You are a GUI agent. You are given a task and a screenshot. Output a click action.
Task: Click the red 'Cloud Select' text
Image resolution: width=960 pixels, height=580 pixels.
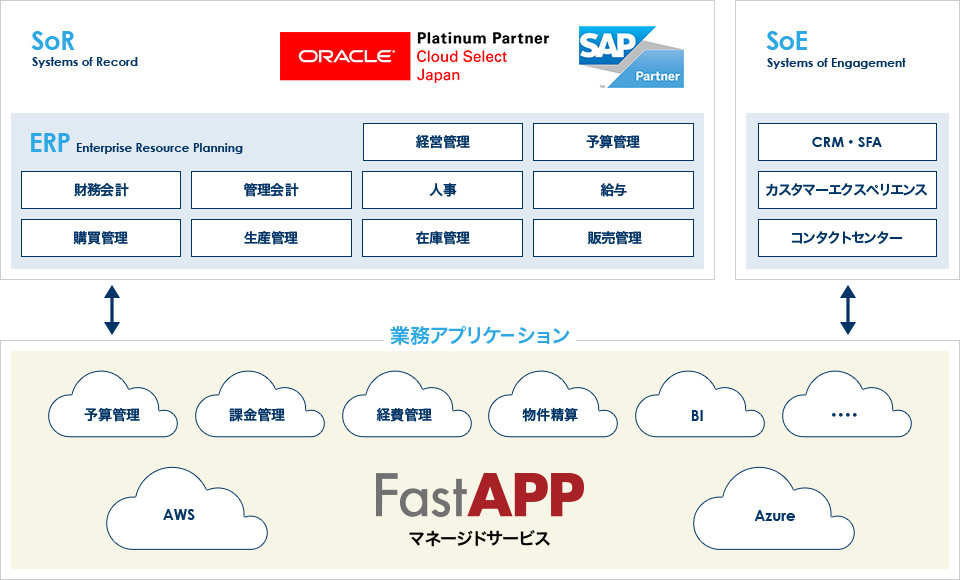(462, 56)
